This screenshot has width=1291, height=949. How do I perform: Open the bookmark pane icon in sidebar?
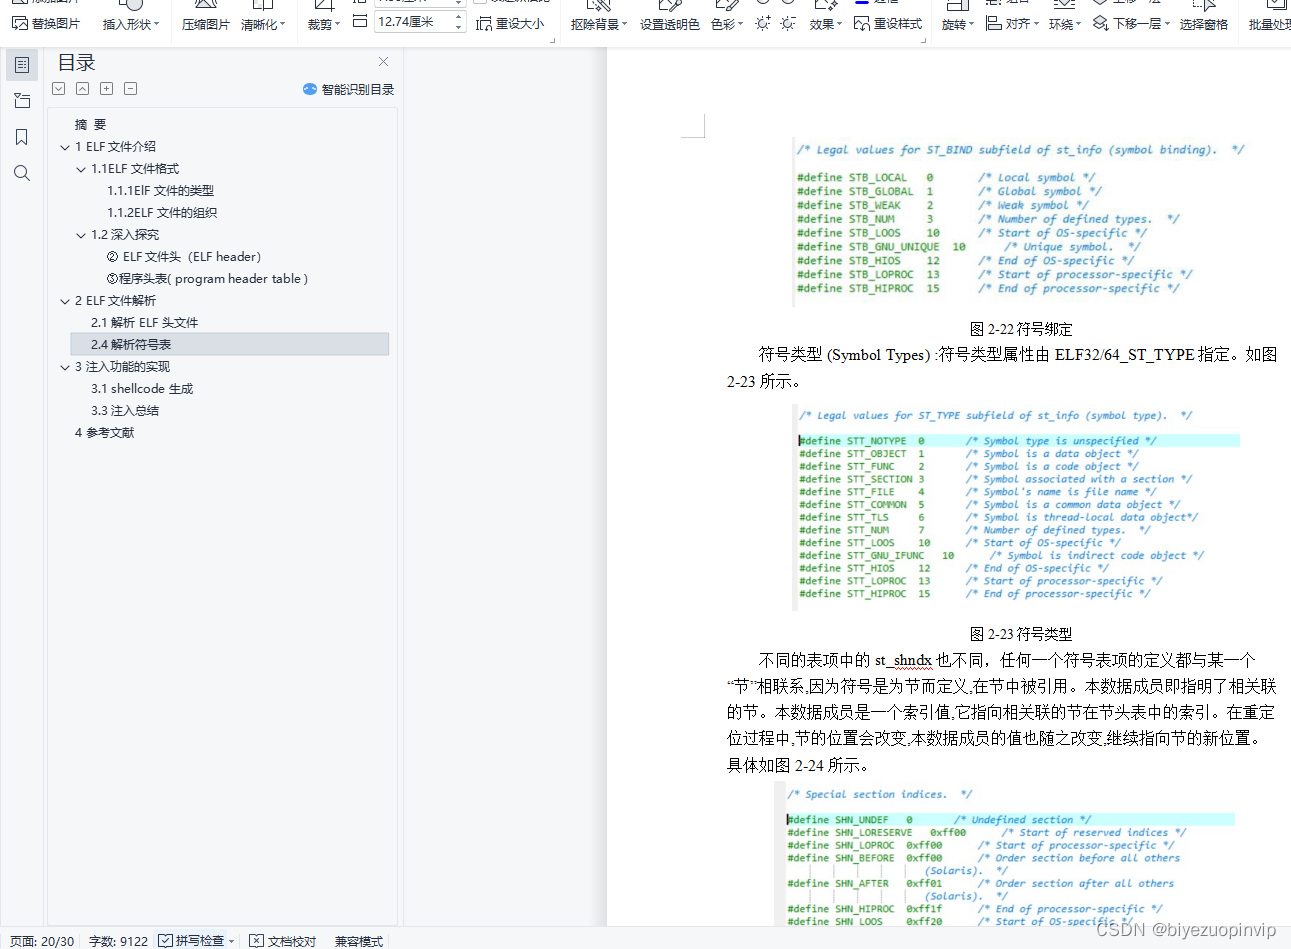(22, 137)
